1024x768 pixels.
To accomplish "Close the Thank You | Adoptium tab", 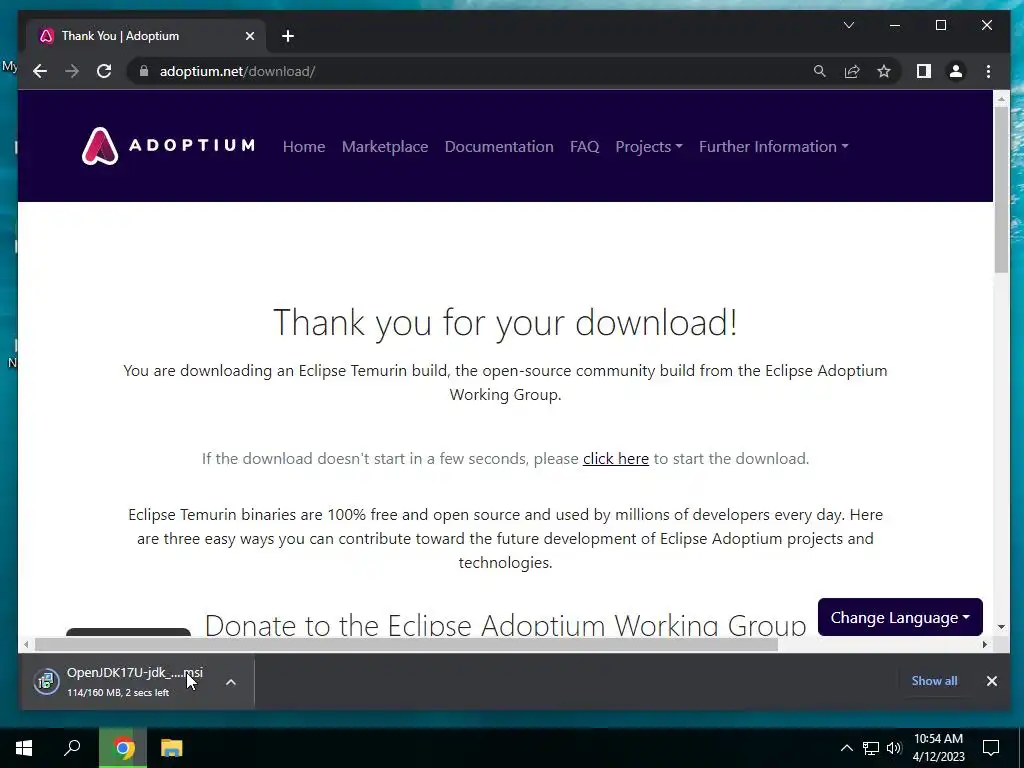I will (x=249, y=36).
